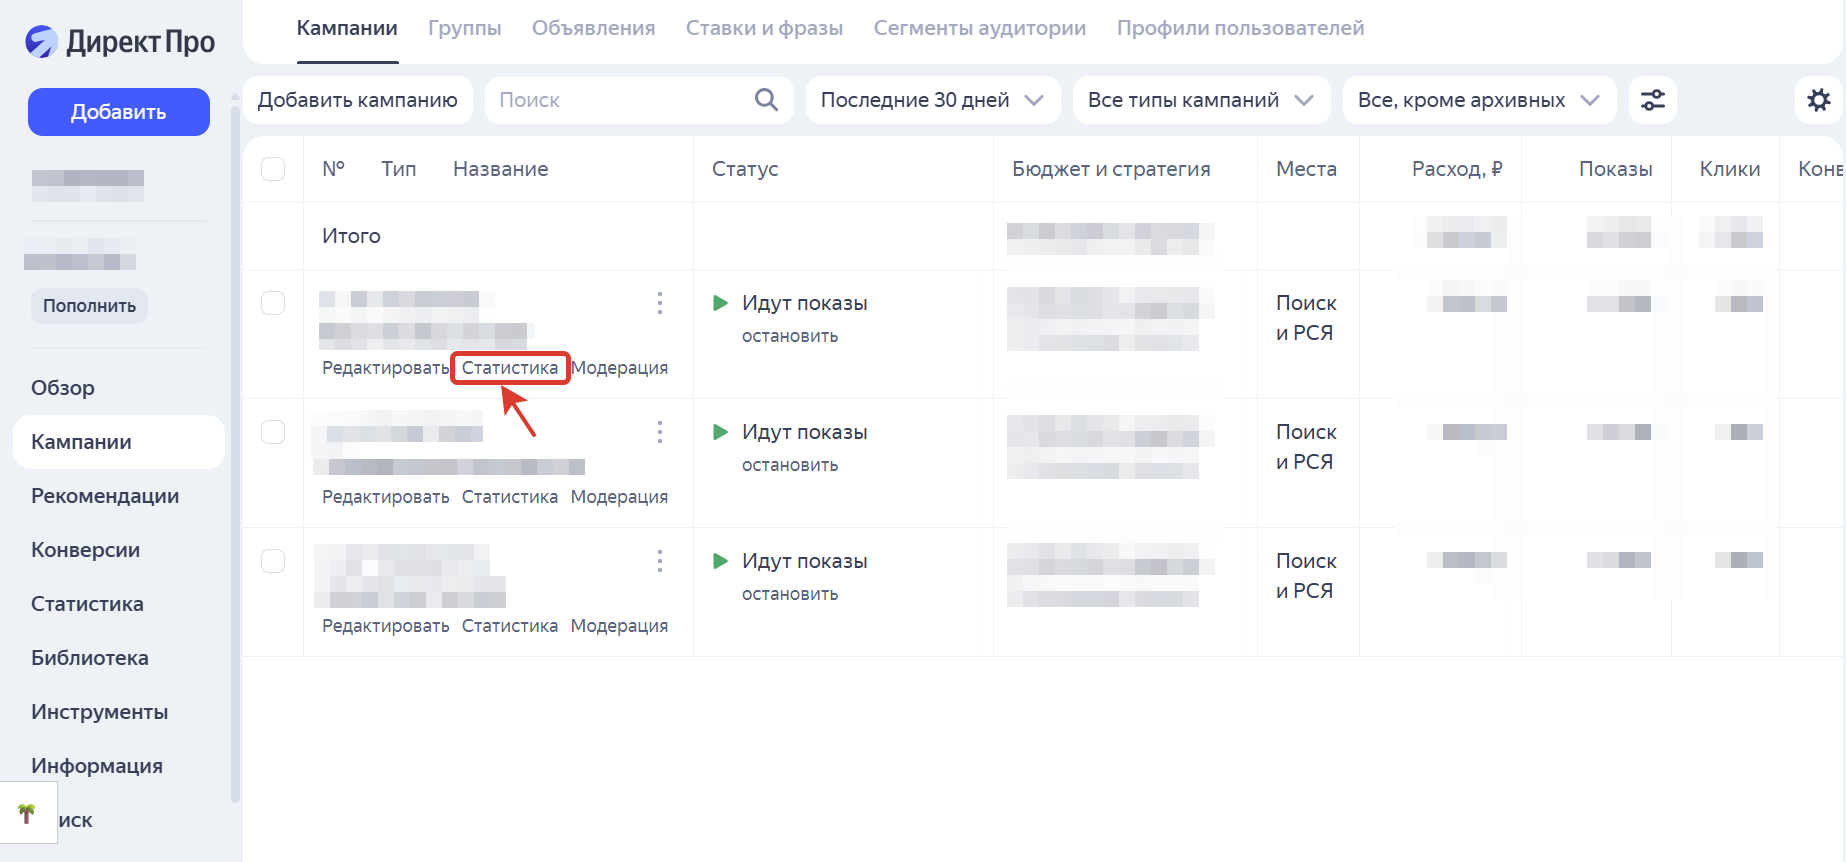Screen dimensions: 1846x862
Task: Open Редактировать link of second campaign
Action: 386,497
